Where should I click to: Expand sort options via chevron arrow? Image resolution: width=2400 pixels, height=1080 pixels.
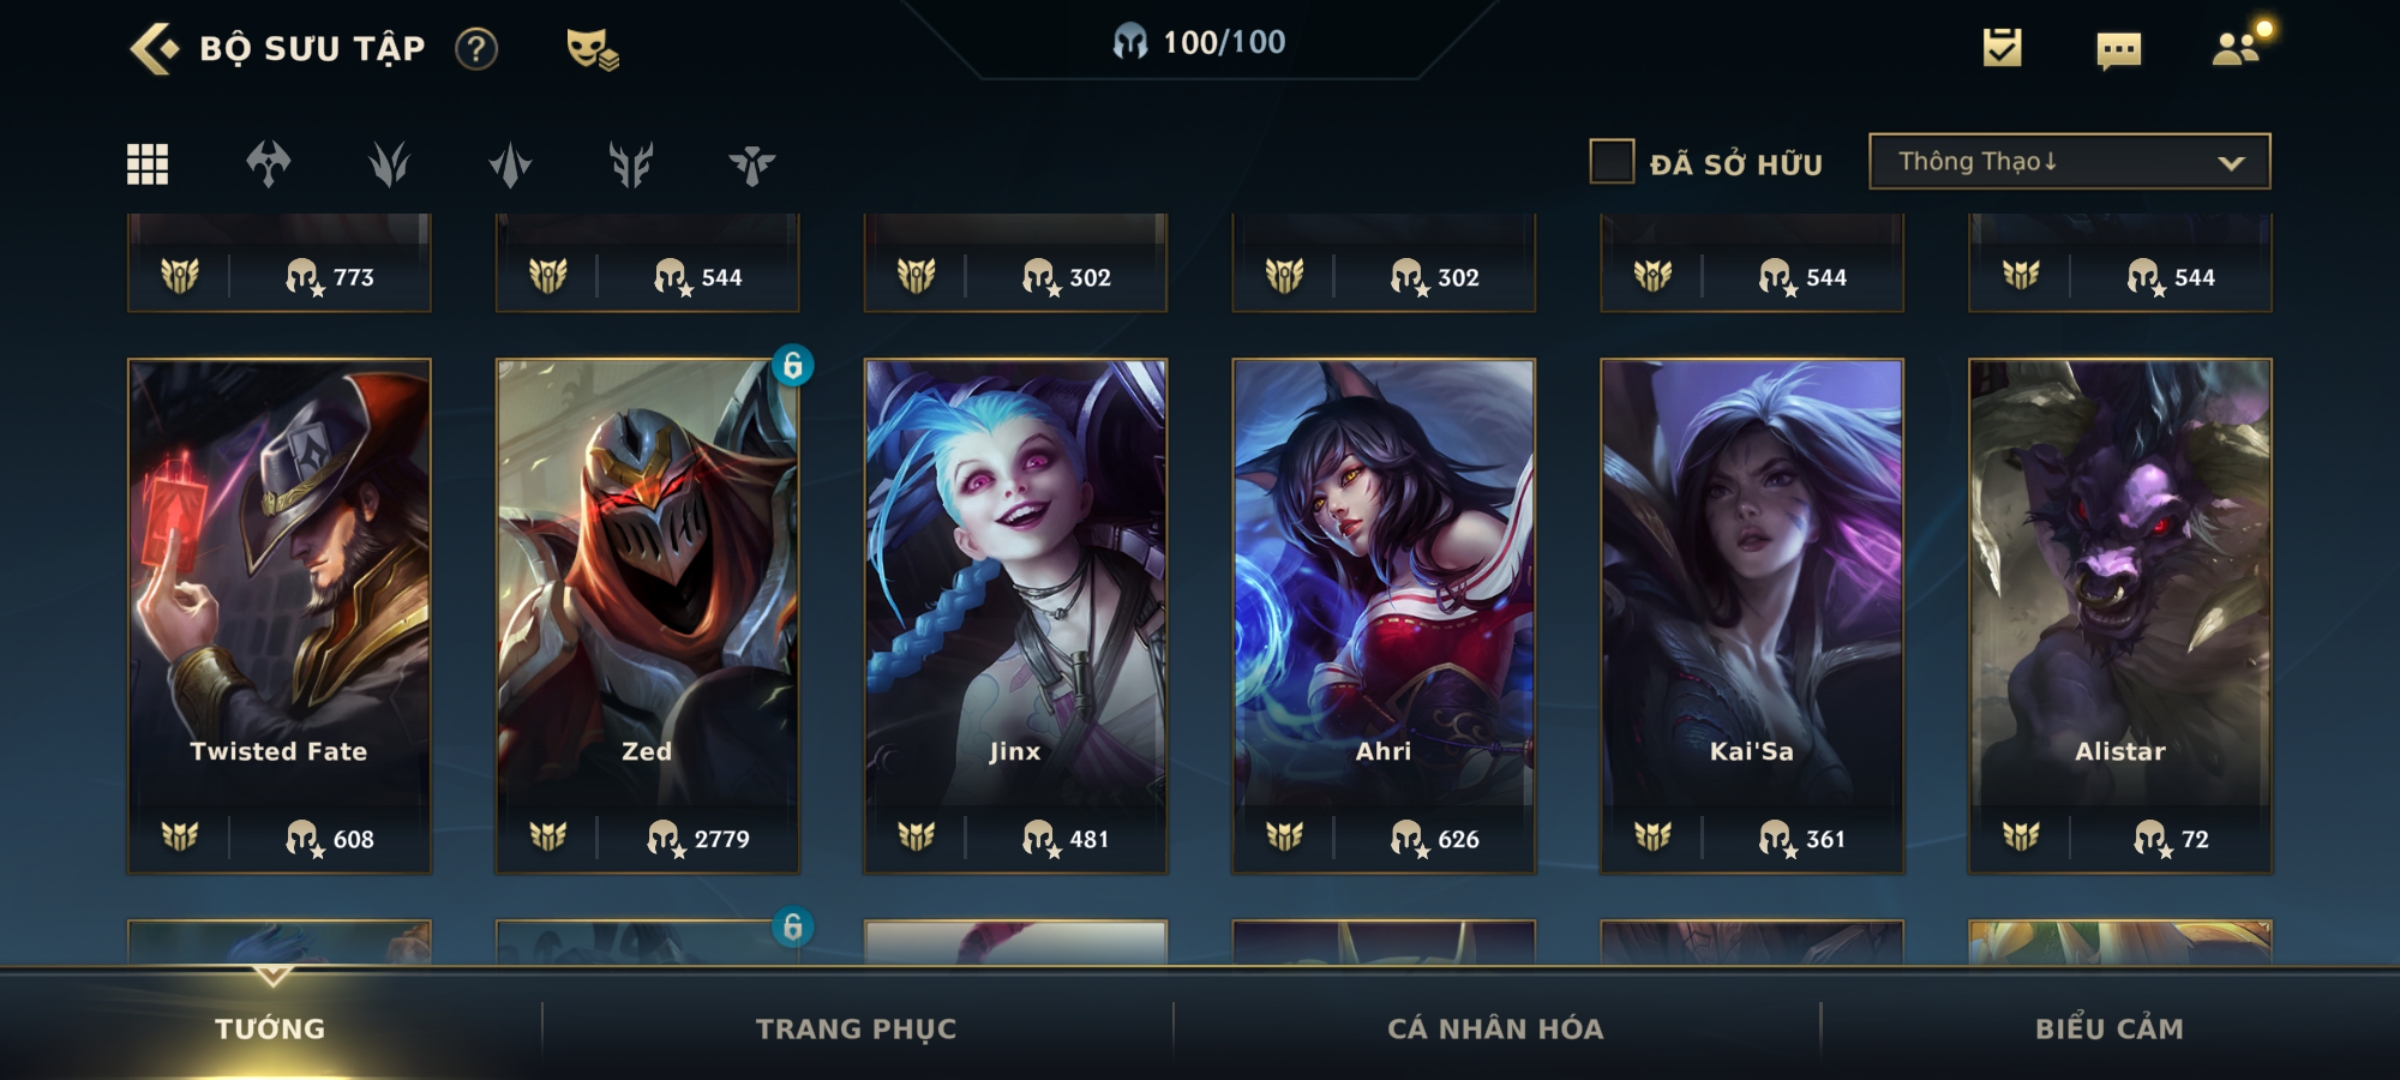pos(2232,163)
